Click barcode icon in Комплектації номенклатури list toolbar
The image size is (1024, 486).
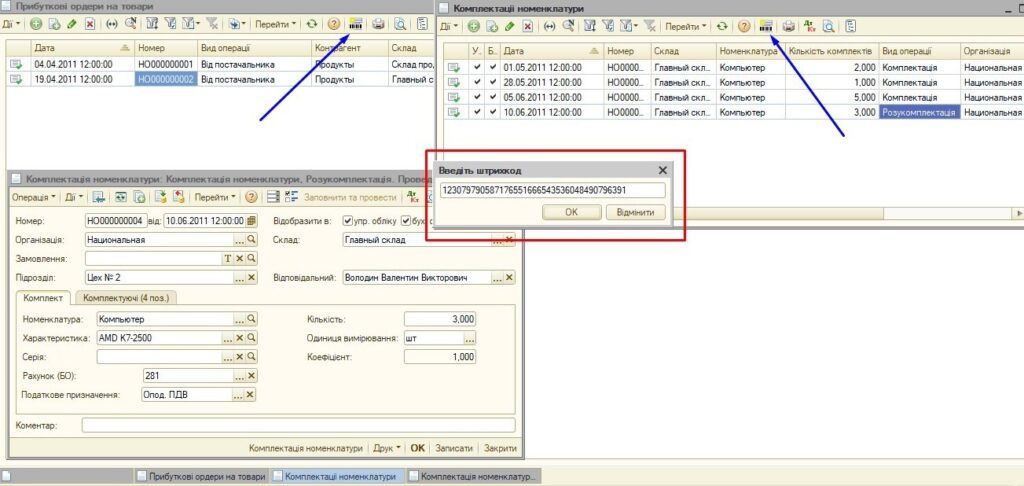tap(765, 25)
